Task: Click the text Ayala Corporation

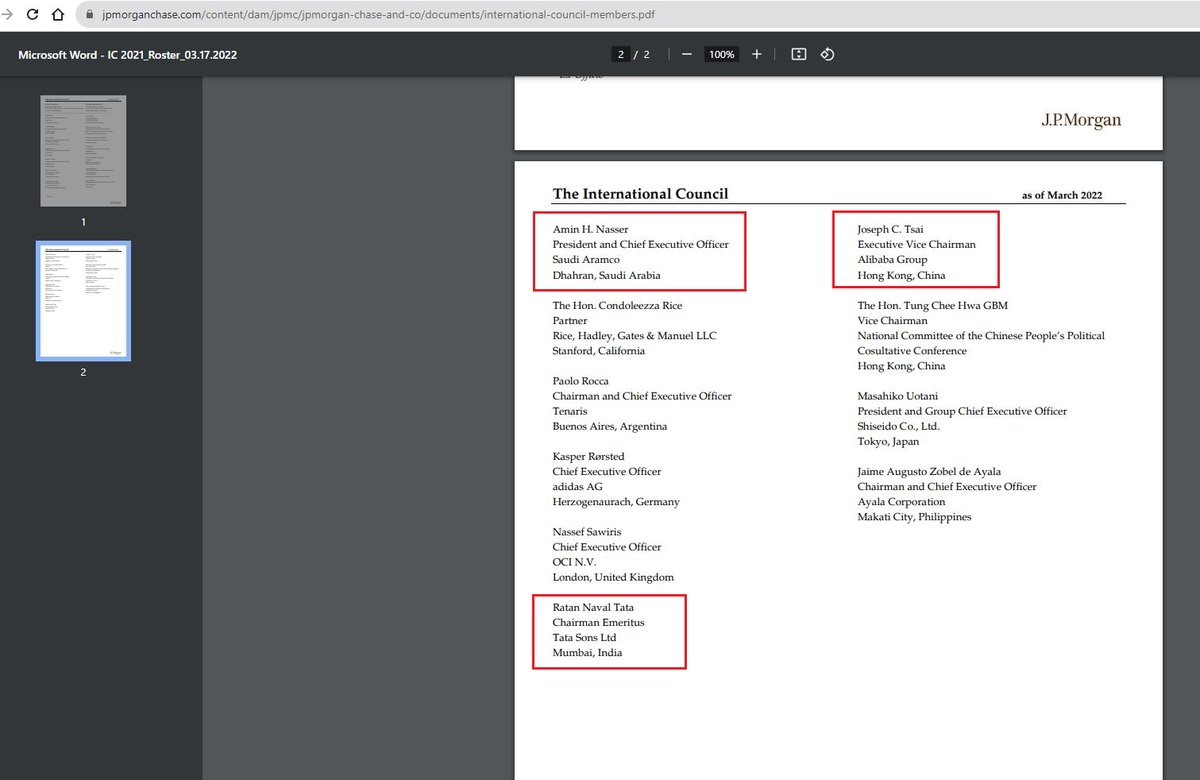Action: [901, 502]
